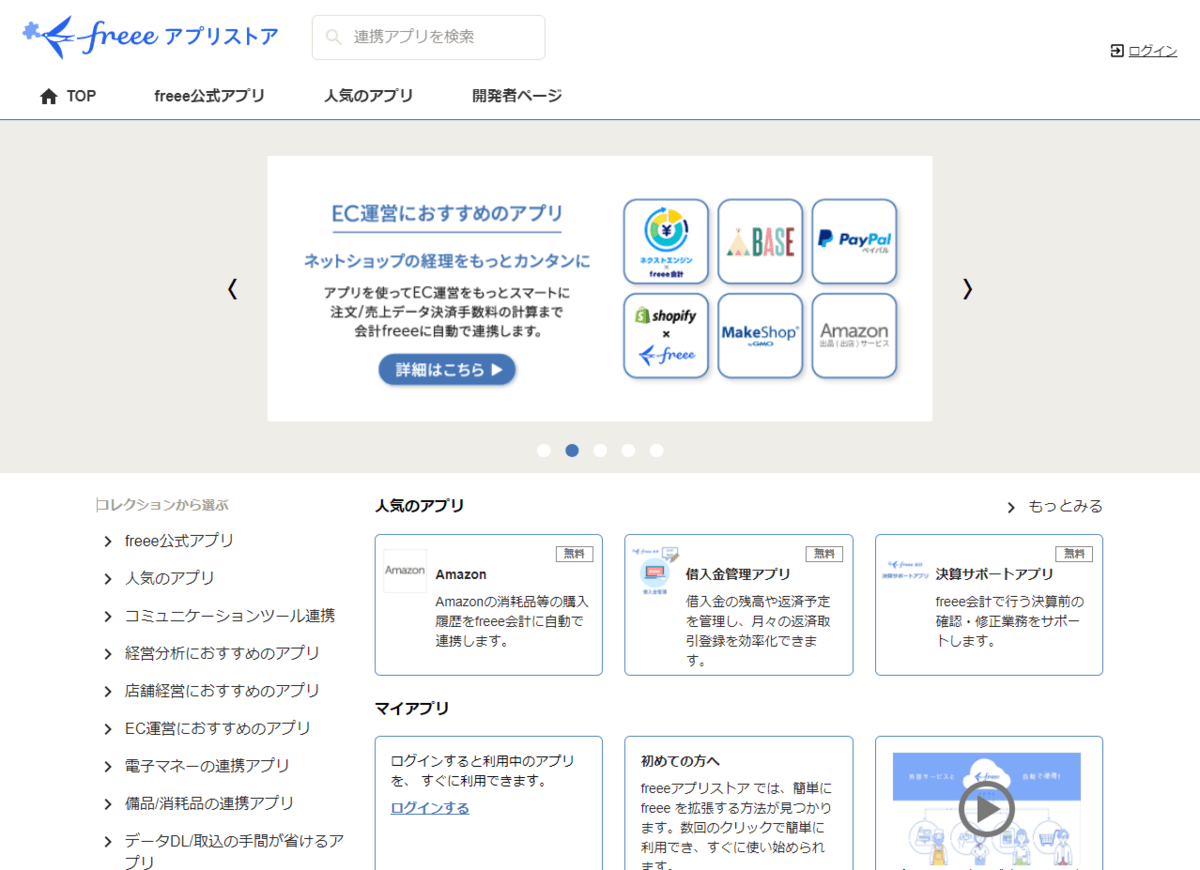The height and width of the screenshot is (870, 1200).
Task: Select the first carousel dot
Action: click(544, 450)
